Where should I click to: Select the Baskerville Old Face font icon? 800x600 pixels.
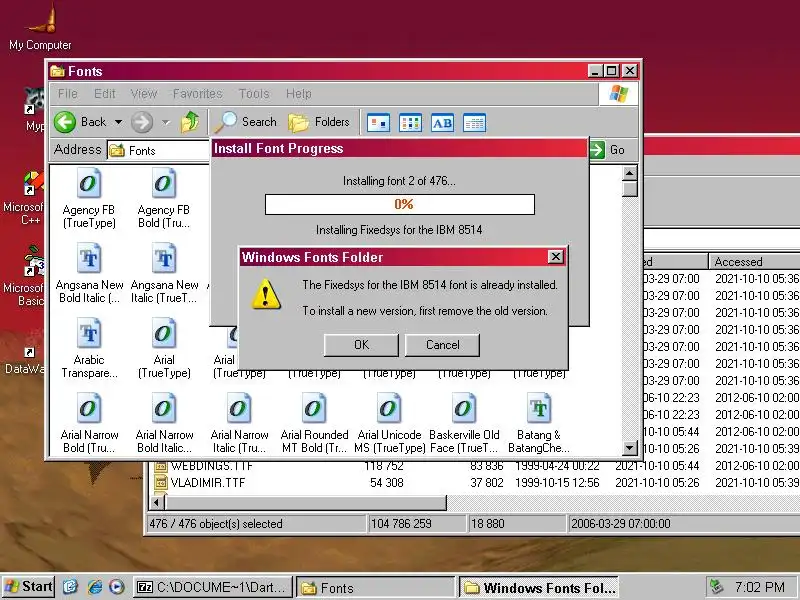(464, 424)
